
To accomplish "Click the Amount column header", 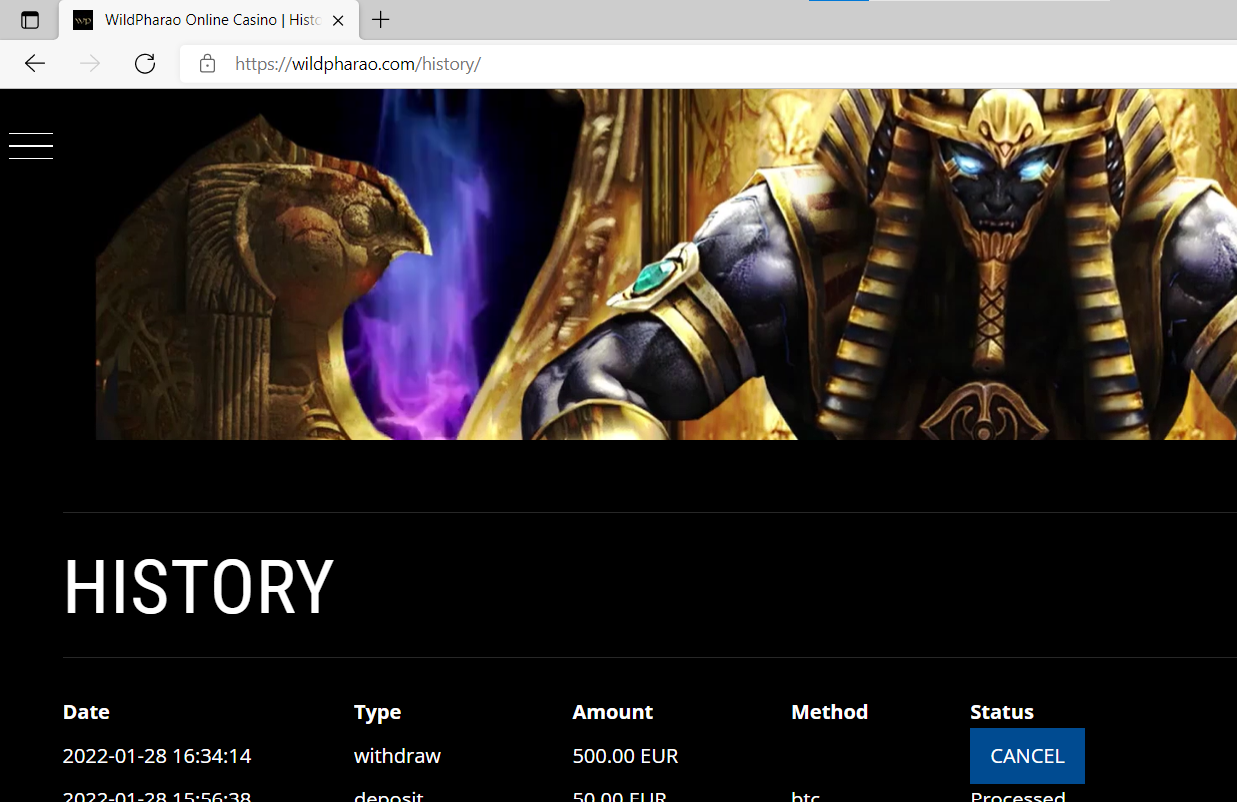I will [612, 712].
